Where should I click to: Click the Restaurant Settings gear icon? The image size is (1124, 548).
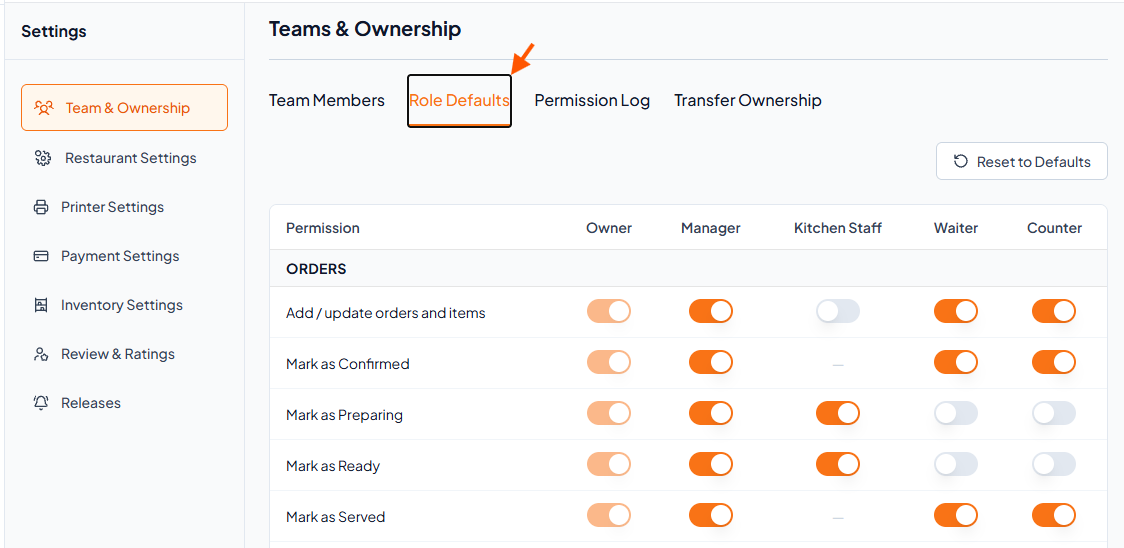click(42, 158)
